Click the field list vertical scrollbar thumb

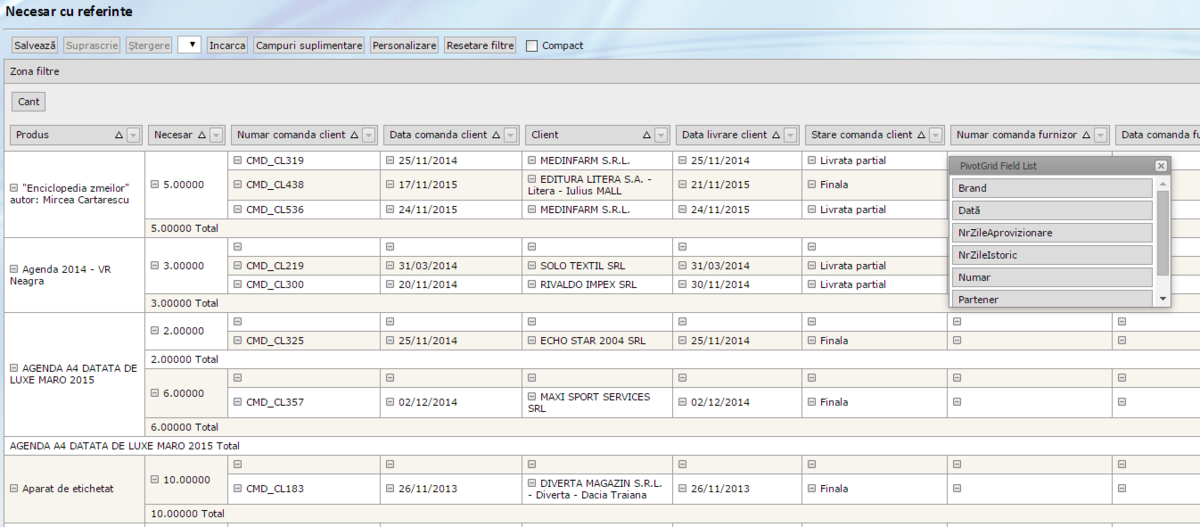click(x=1162, y=232)
